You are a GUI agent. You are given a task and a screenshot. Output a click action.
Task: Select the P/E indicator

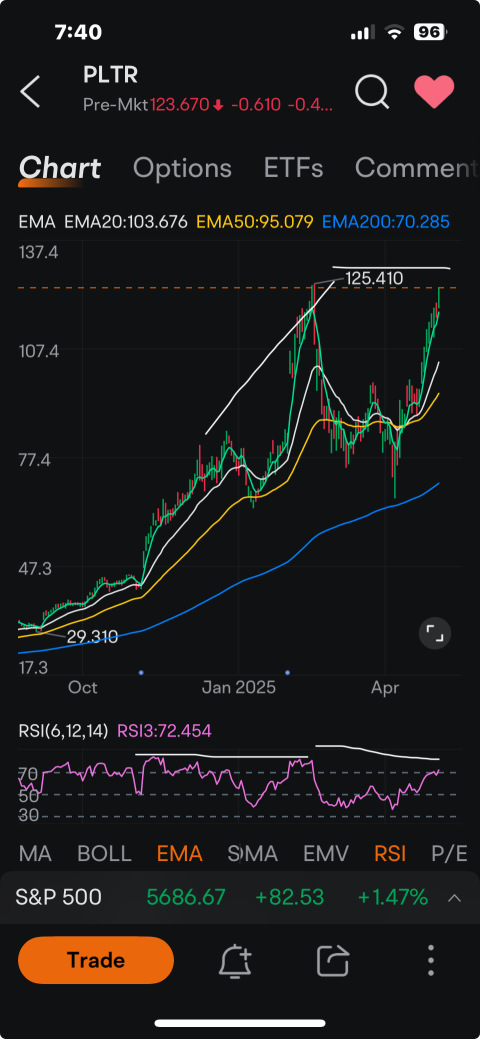[x=450, y=853]
